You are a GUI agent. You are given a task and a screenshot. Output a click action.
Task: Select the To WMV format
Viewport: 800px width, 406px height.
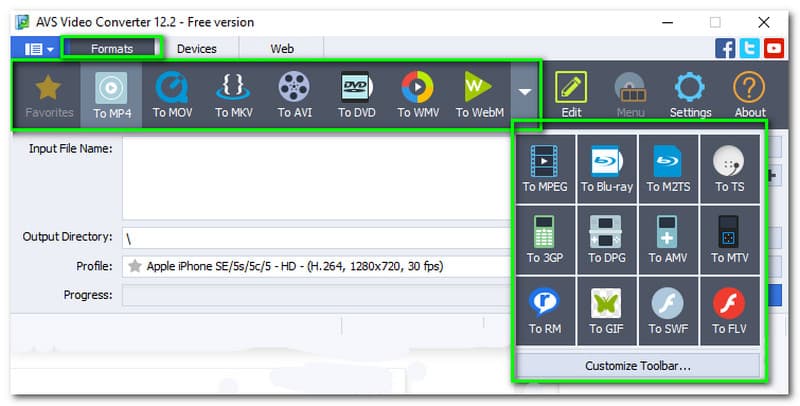click(418, 95)
